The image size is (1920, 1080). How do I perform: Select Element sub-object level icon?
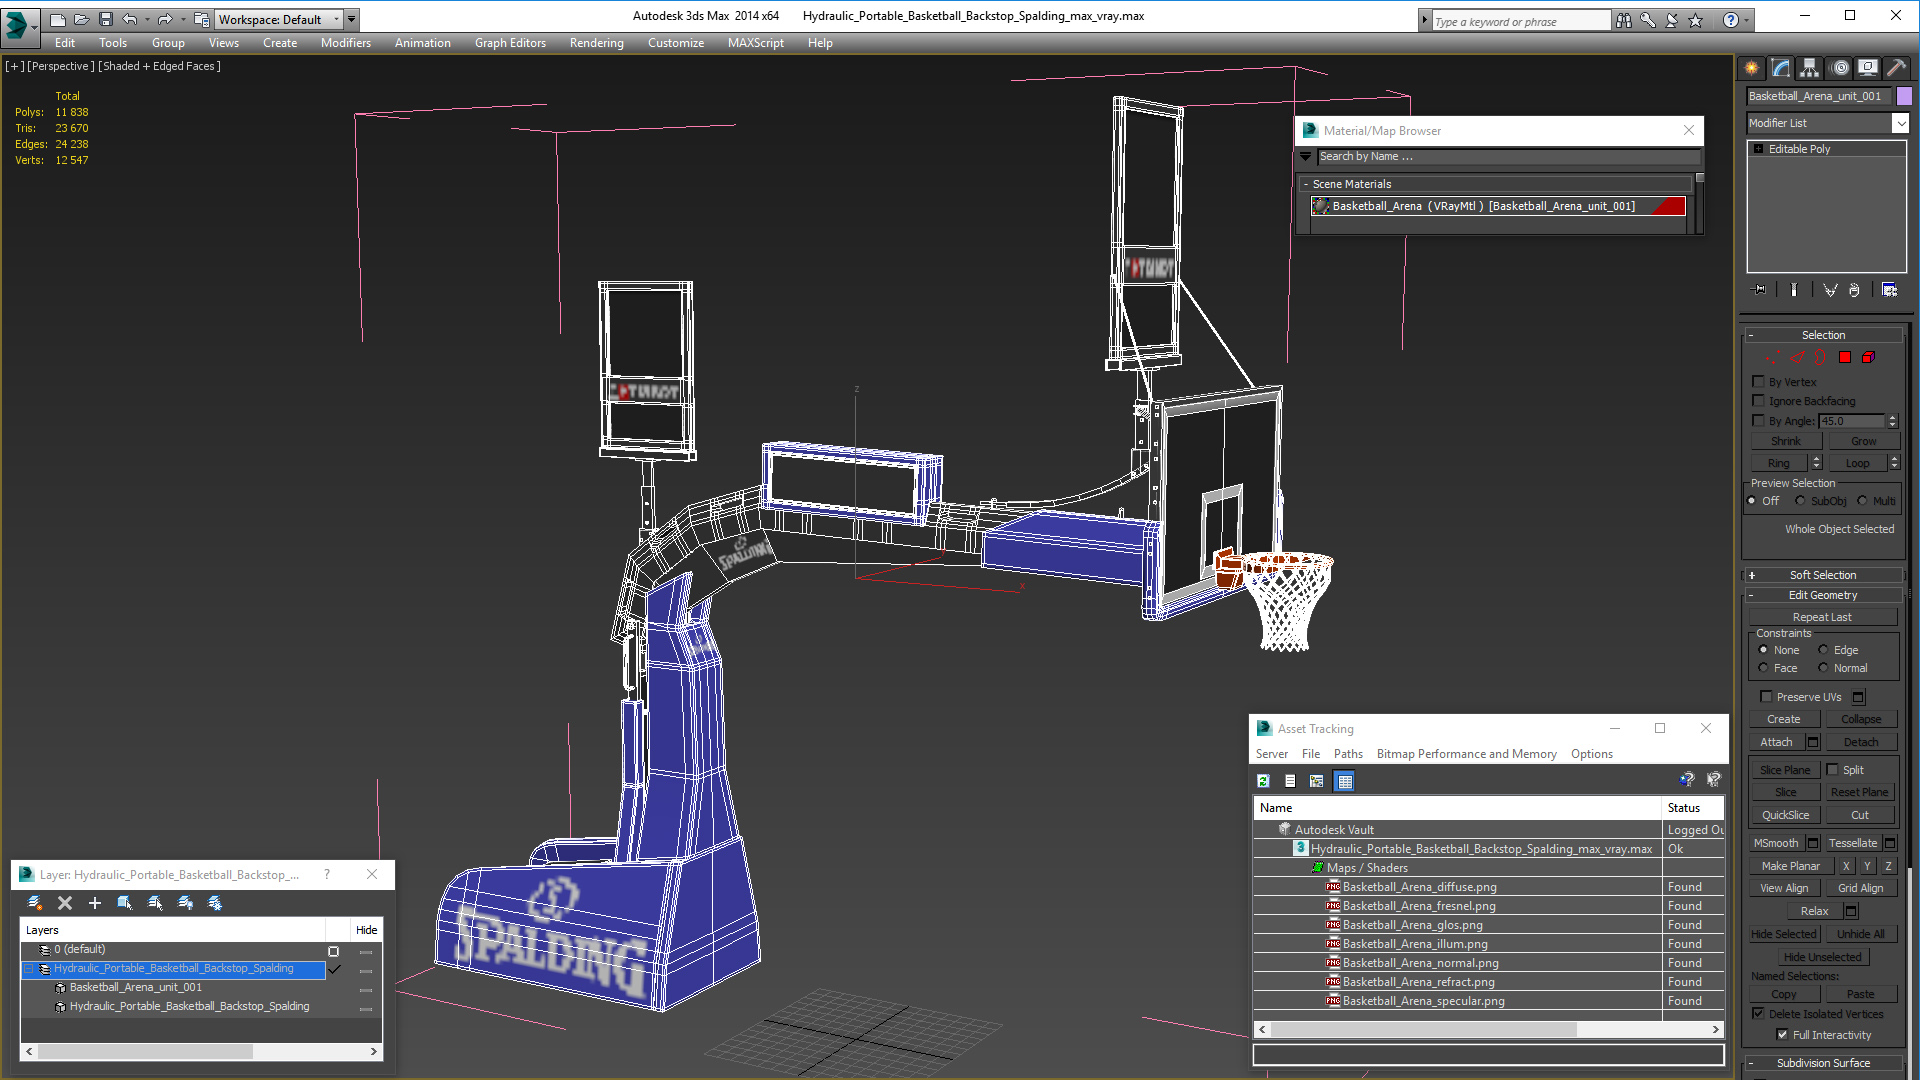tap(1868, 357)
